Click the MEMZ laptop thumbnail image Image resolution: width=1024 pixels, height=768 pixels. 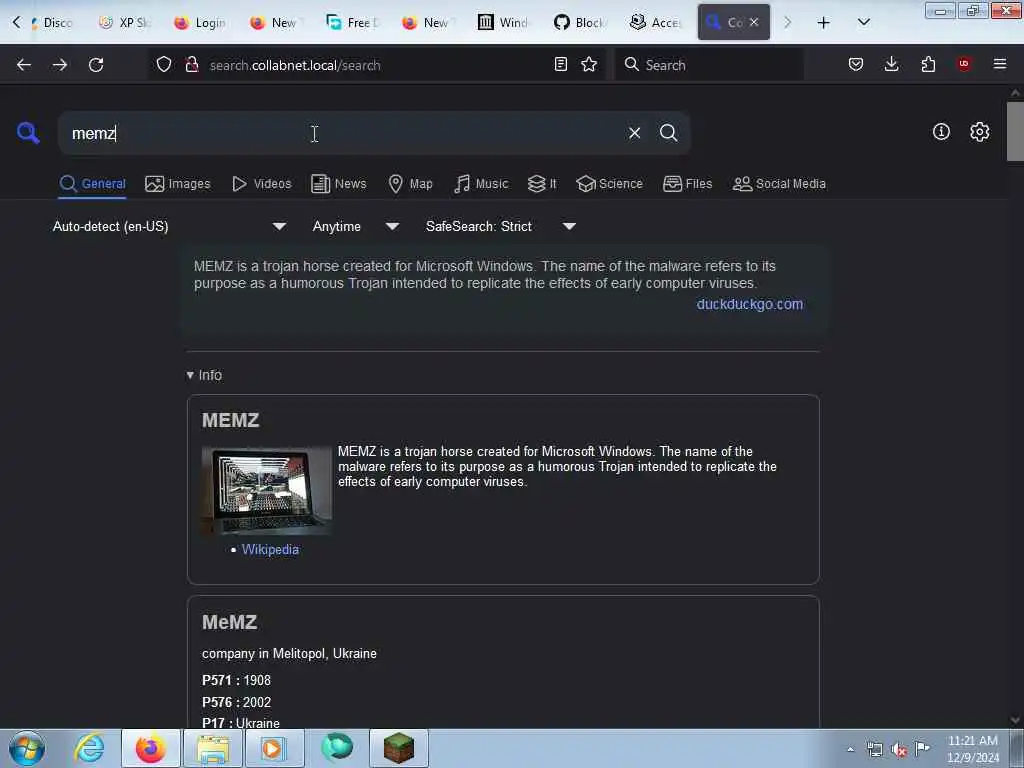[266, 491]
